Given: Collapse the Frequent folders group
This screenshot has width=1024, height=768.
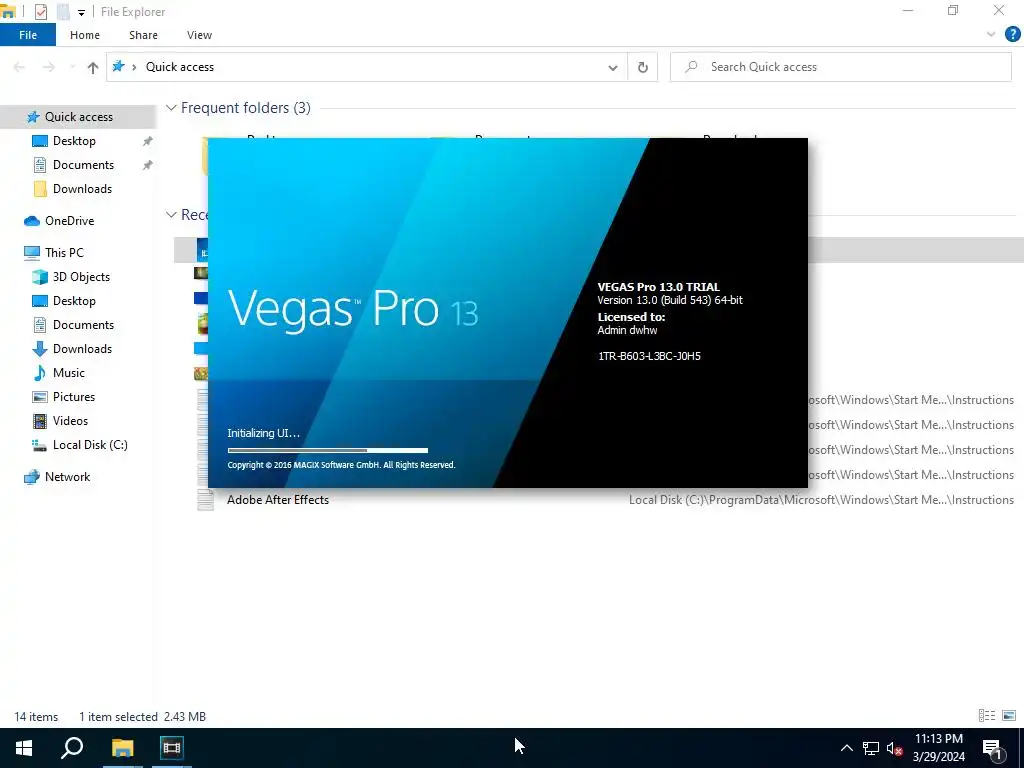Looking at the screenshot, I should (171, 108).
